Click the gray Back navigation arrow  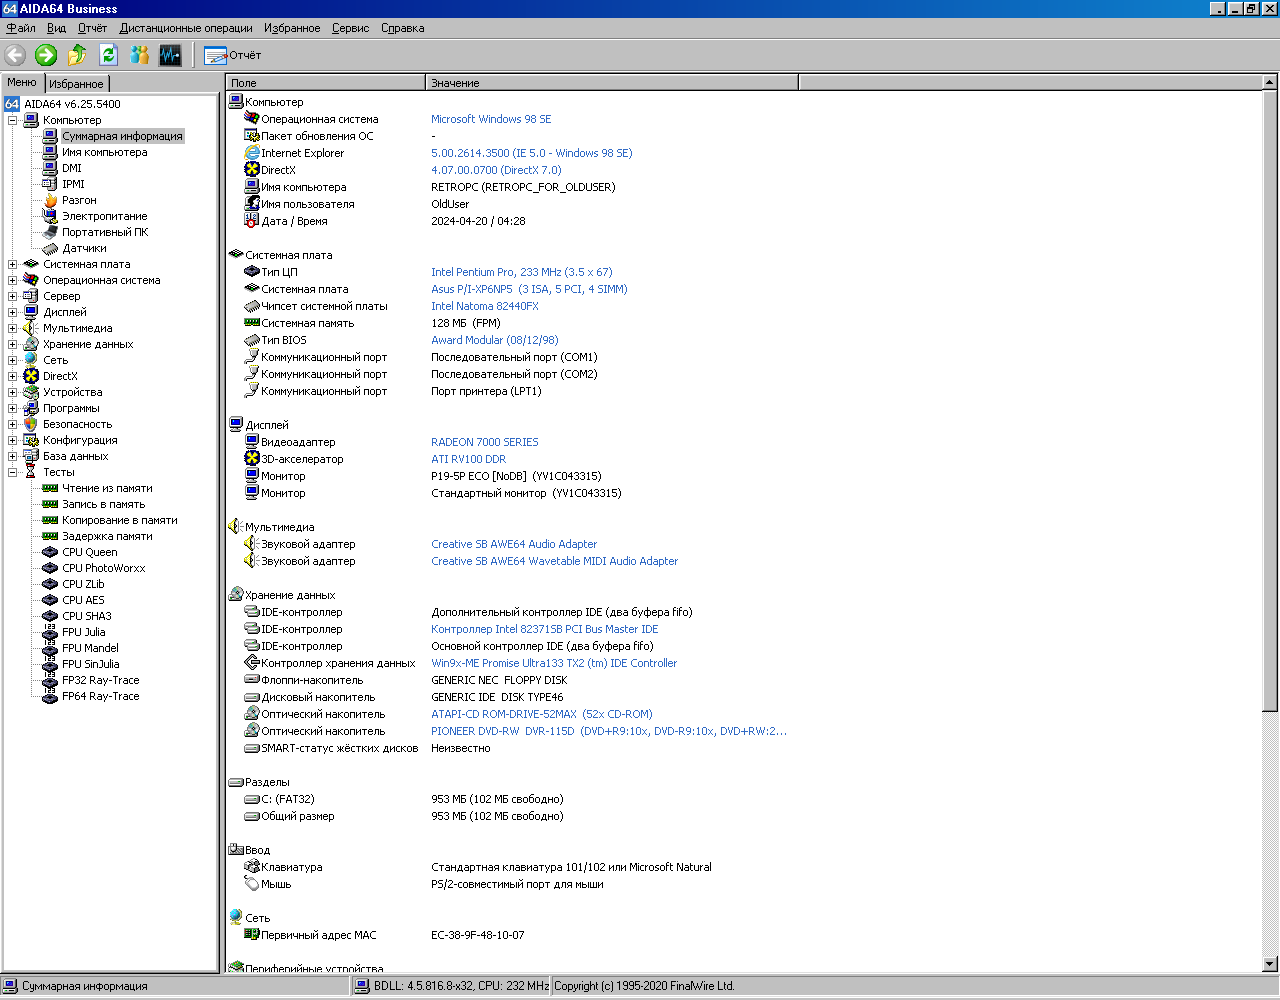pos(15,55)
